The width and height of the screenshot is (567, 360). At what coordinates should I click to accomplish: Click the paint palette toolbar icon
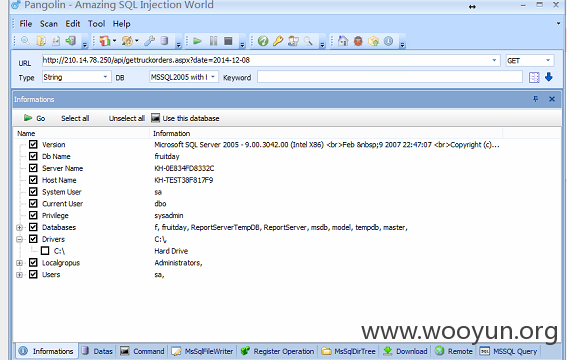click(127, 41)
